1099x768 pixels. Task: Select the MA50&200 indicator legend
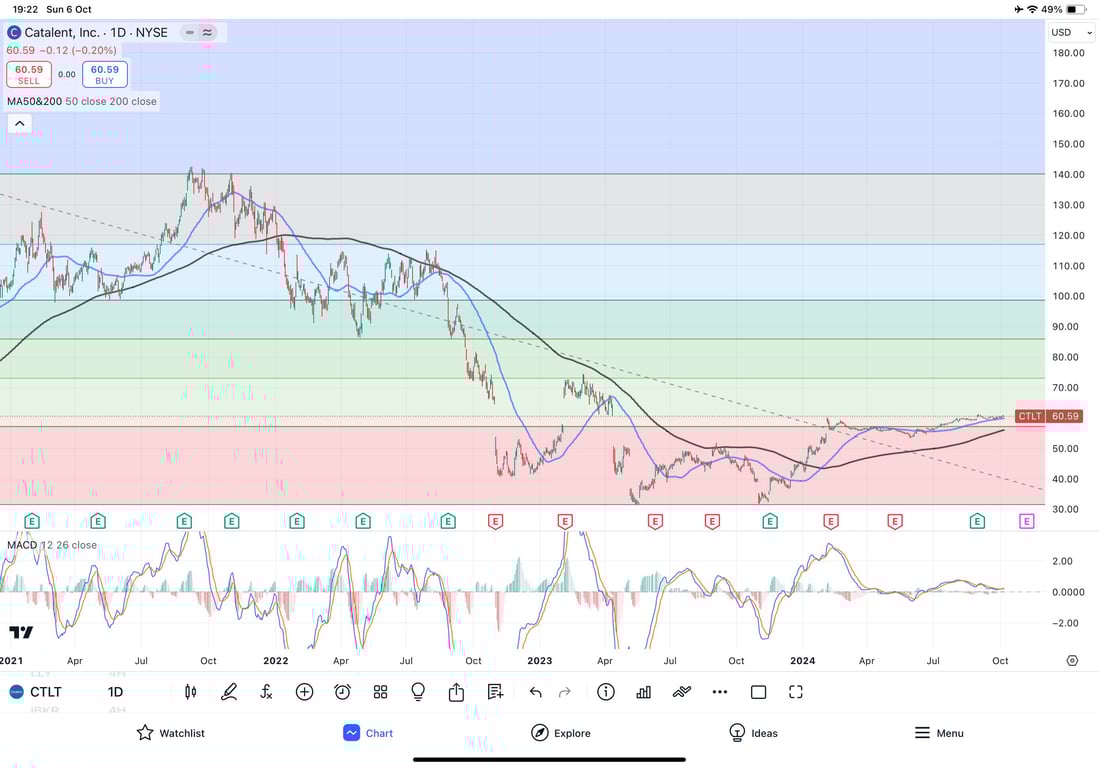(x=82, y=101)
